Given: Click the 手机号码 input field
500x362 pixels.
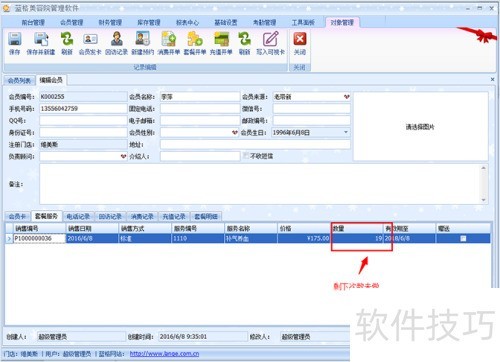Looking at the screenshot, I should point(83,109).
